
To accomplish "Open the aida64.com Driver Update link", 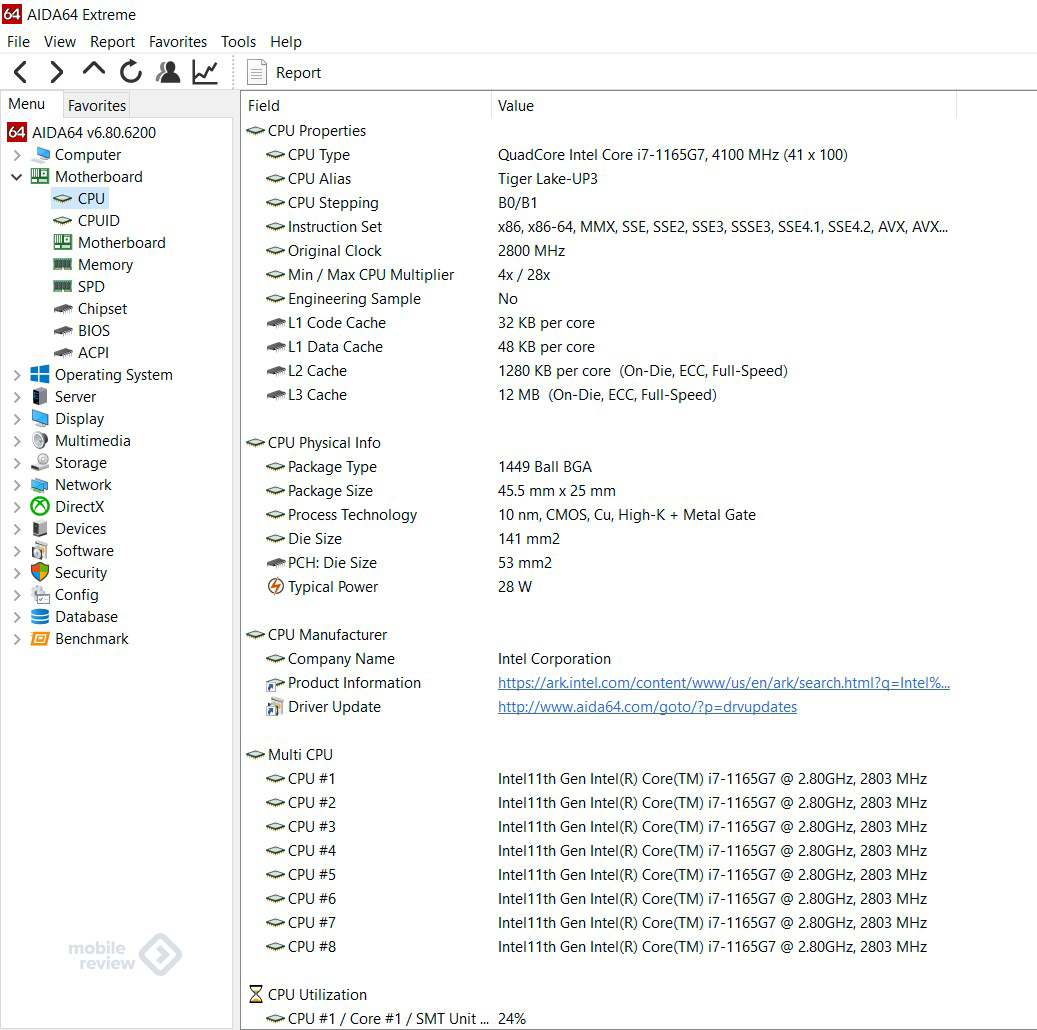I will click(647, 707).
